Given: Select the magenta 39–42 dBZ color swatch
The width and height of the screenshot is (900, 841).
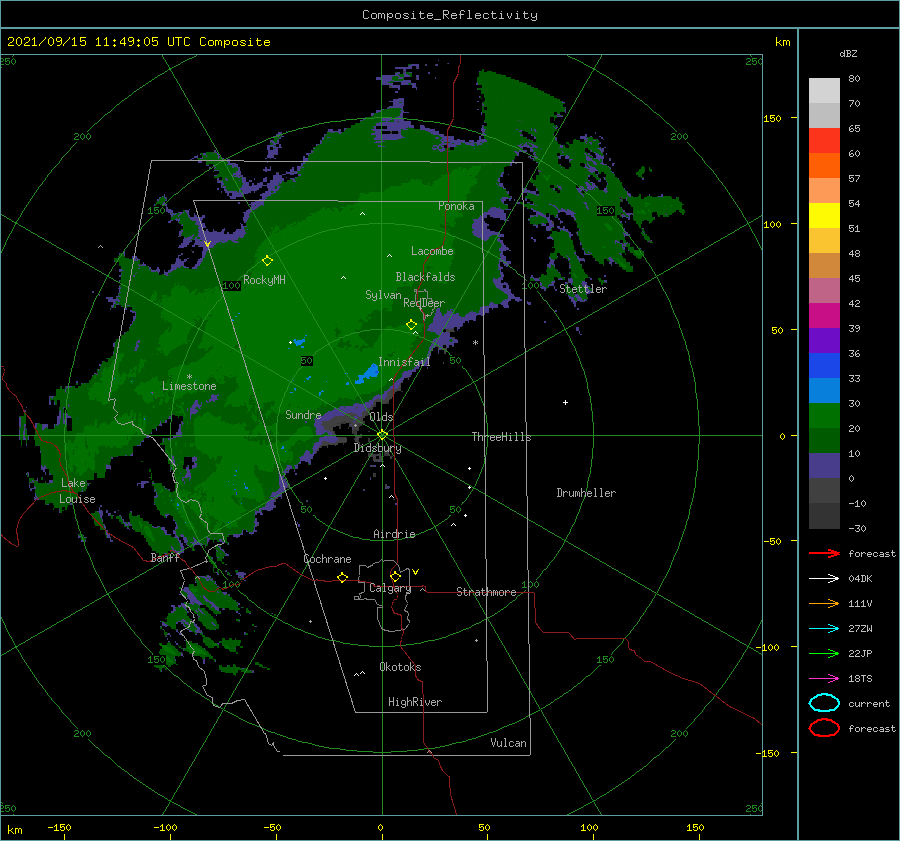Looking at the screenshot, I should (x=824, y=316).
